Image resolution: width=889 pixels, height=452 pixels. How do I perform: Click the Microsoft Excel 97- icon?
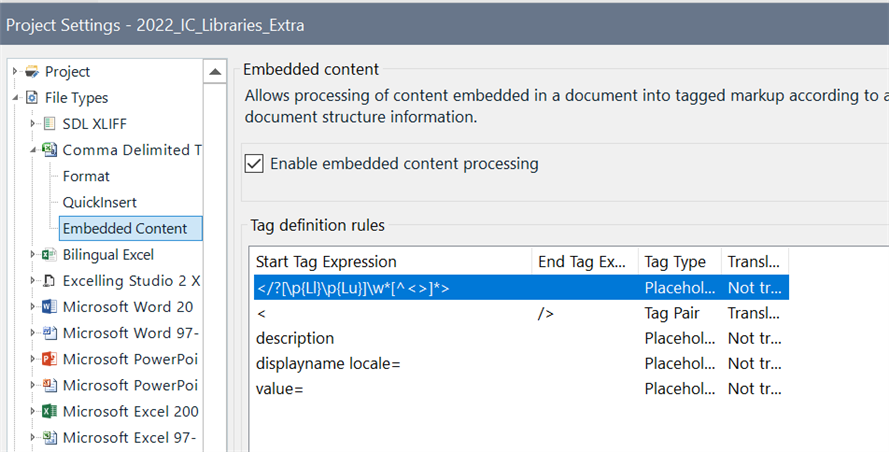coord(50,437)
